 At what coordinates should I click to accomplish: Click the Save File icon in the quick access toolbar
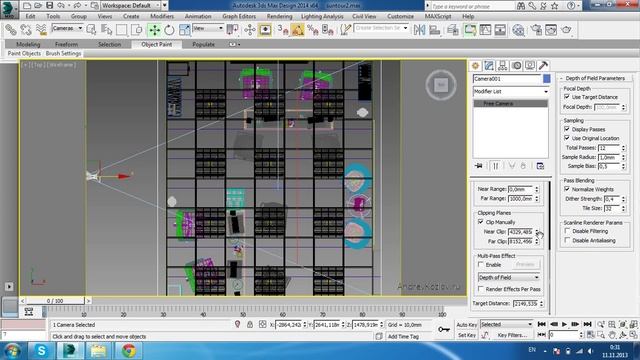[49, 5]
